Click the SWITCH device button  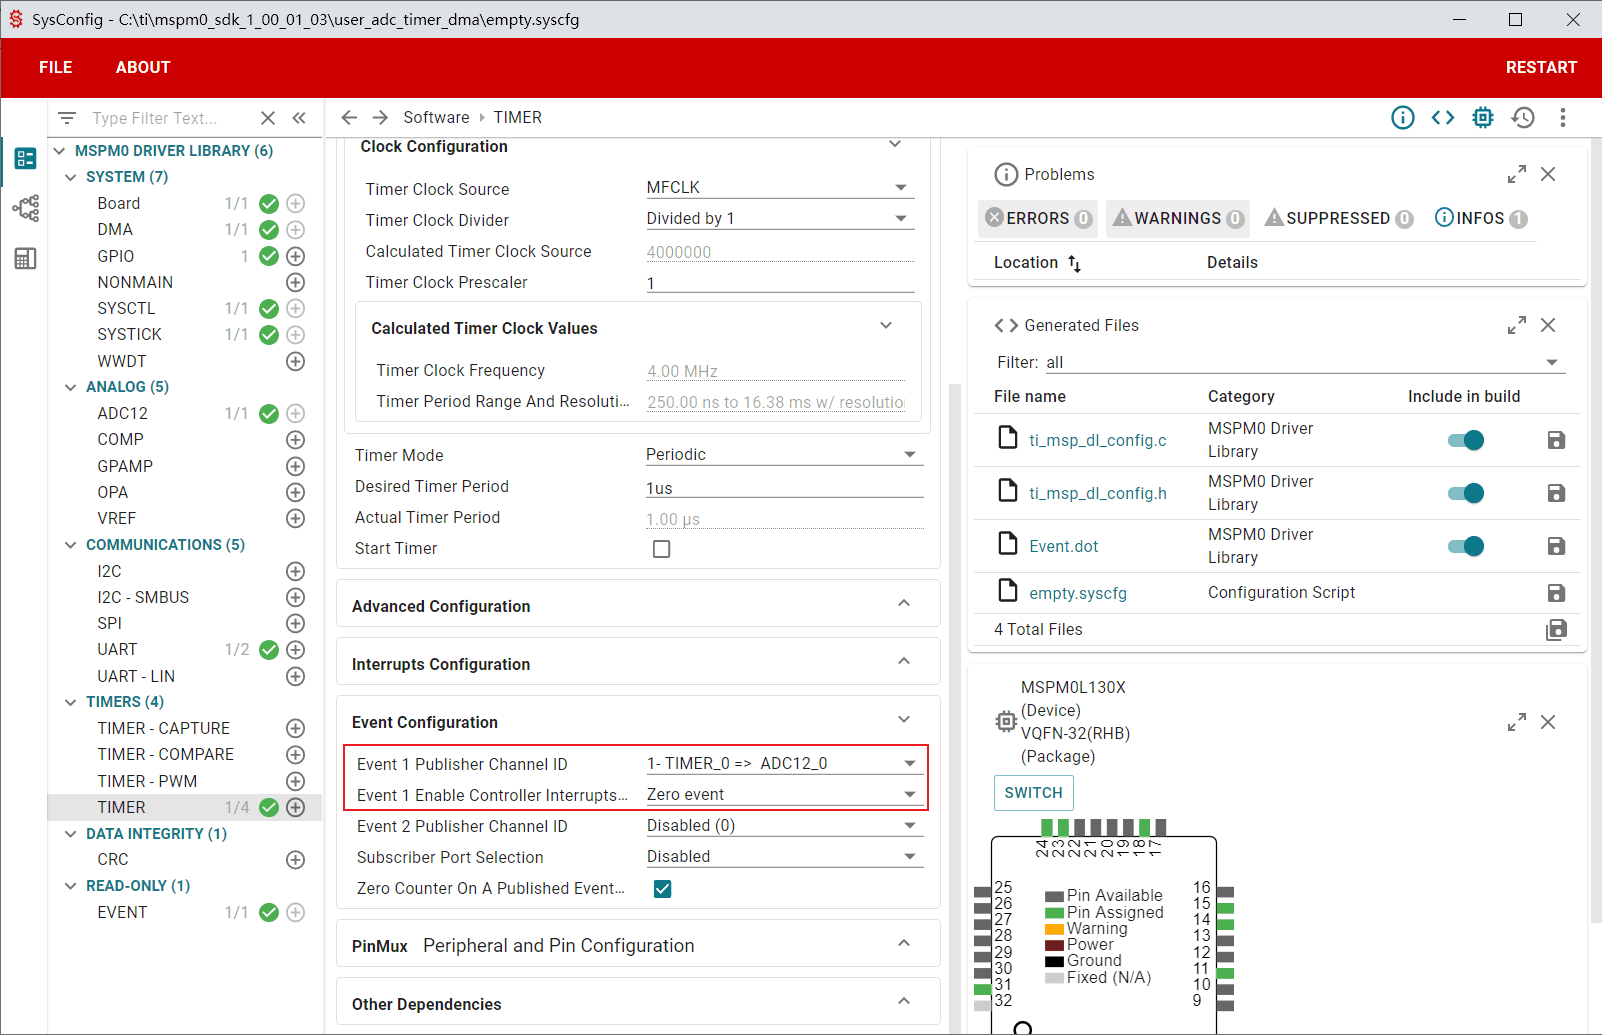1034,793
